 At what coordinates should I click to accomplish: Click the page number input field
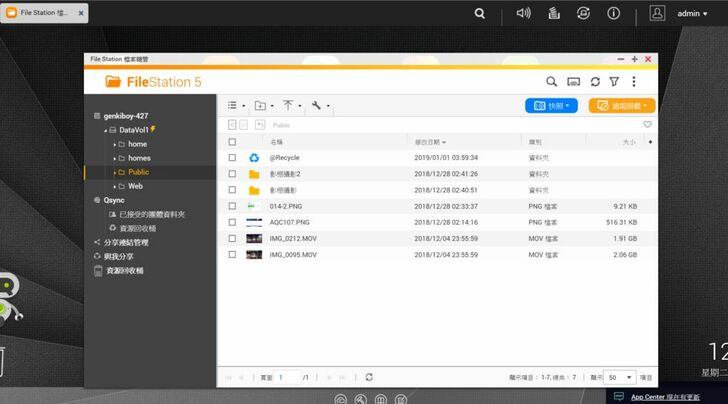[287, 377]
